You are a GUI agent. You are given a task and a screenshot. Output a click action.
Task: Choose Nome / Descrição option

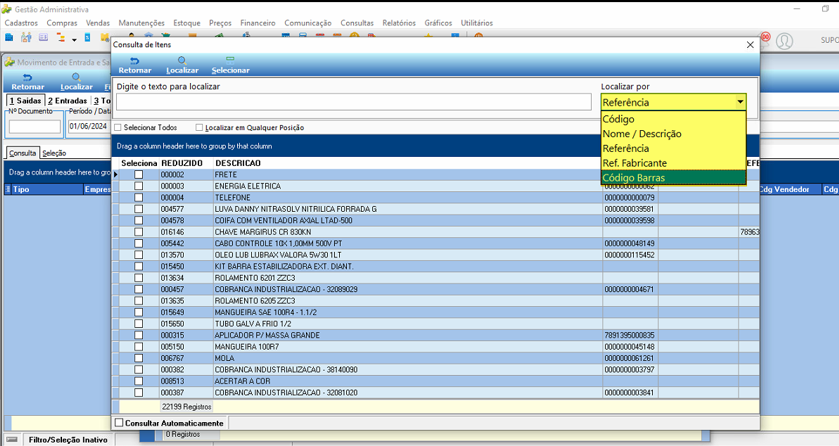(673, 134)
